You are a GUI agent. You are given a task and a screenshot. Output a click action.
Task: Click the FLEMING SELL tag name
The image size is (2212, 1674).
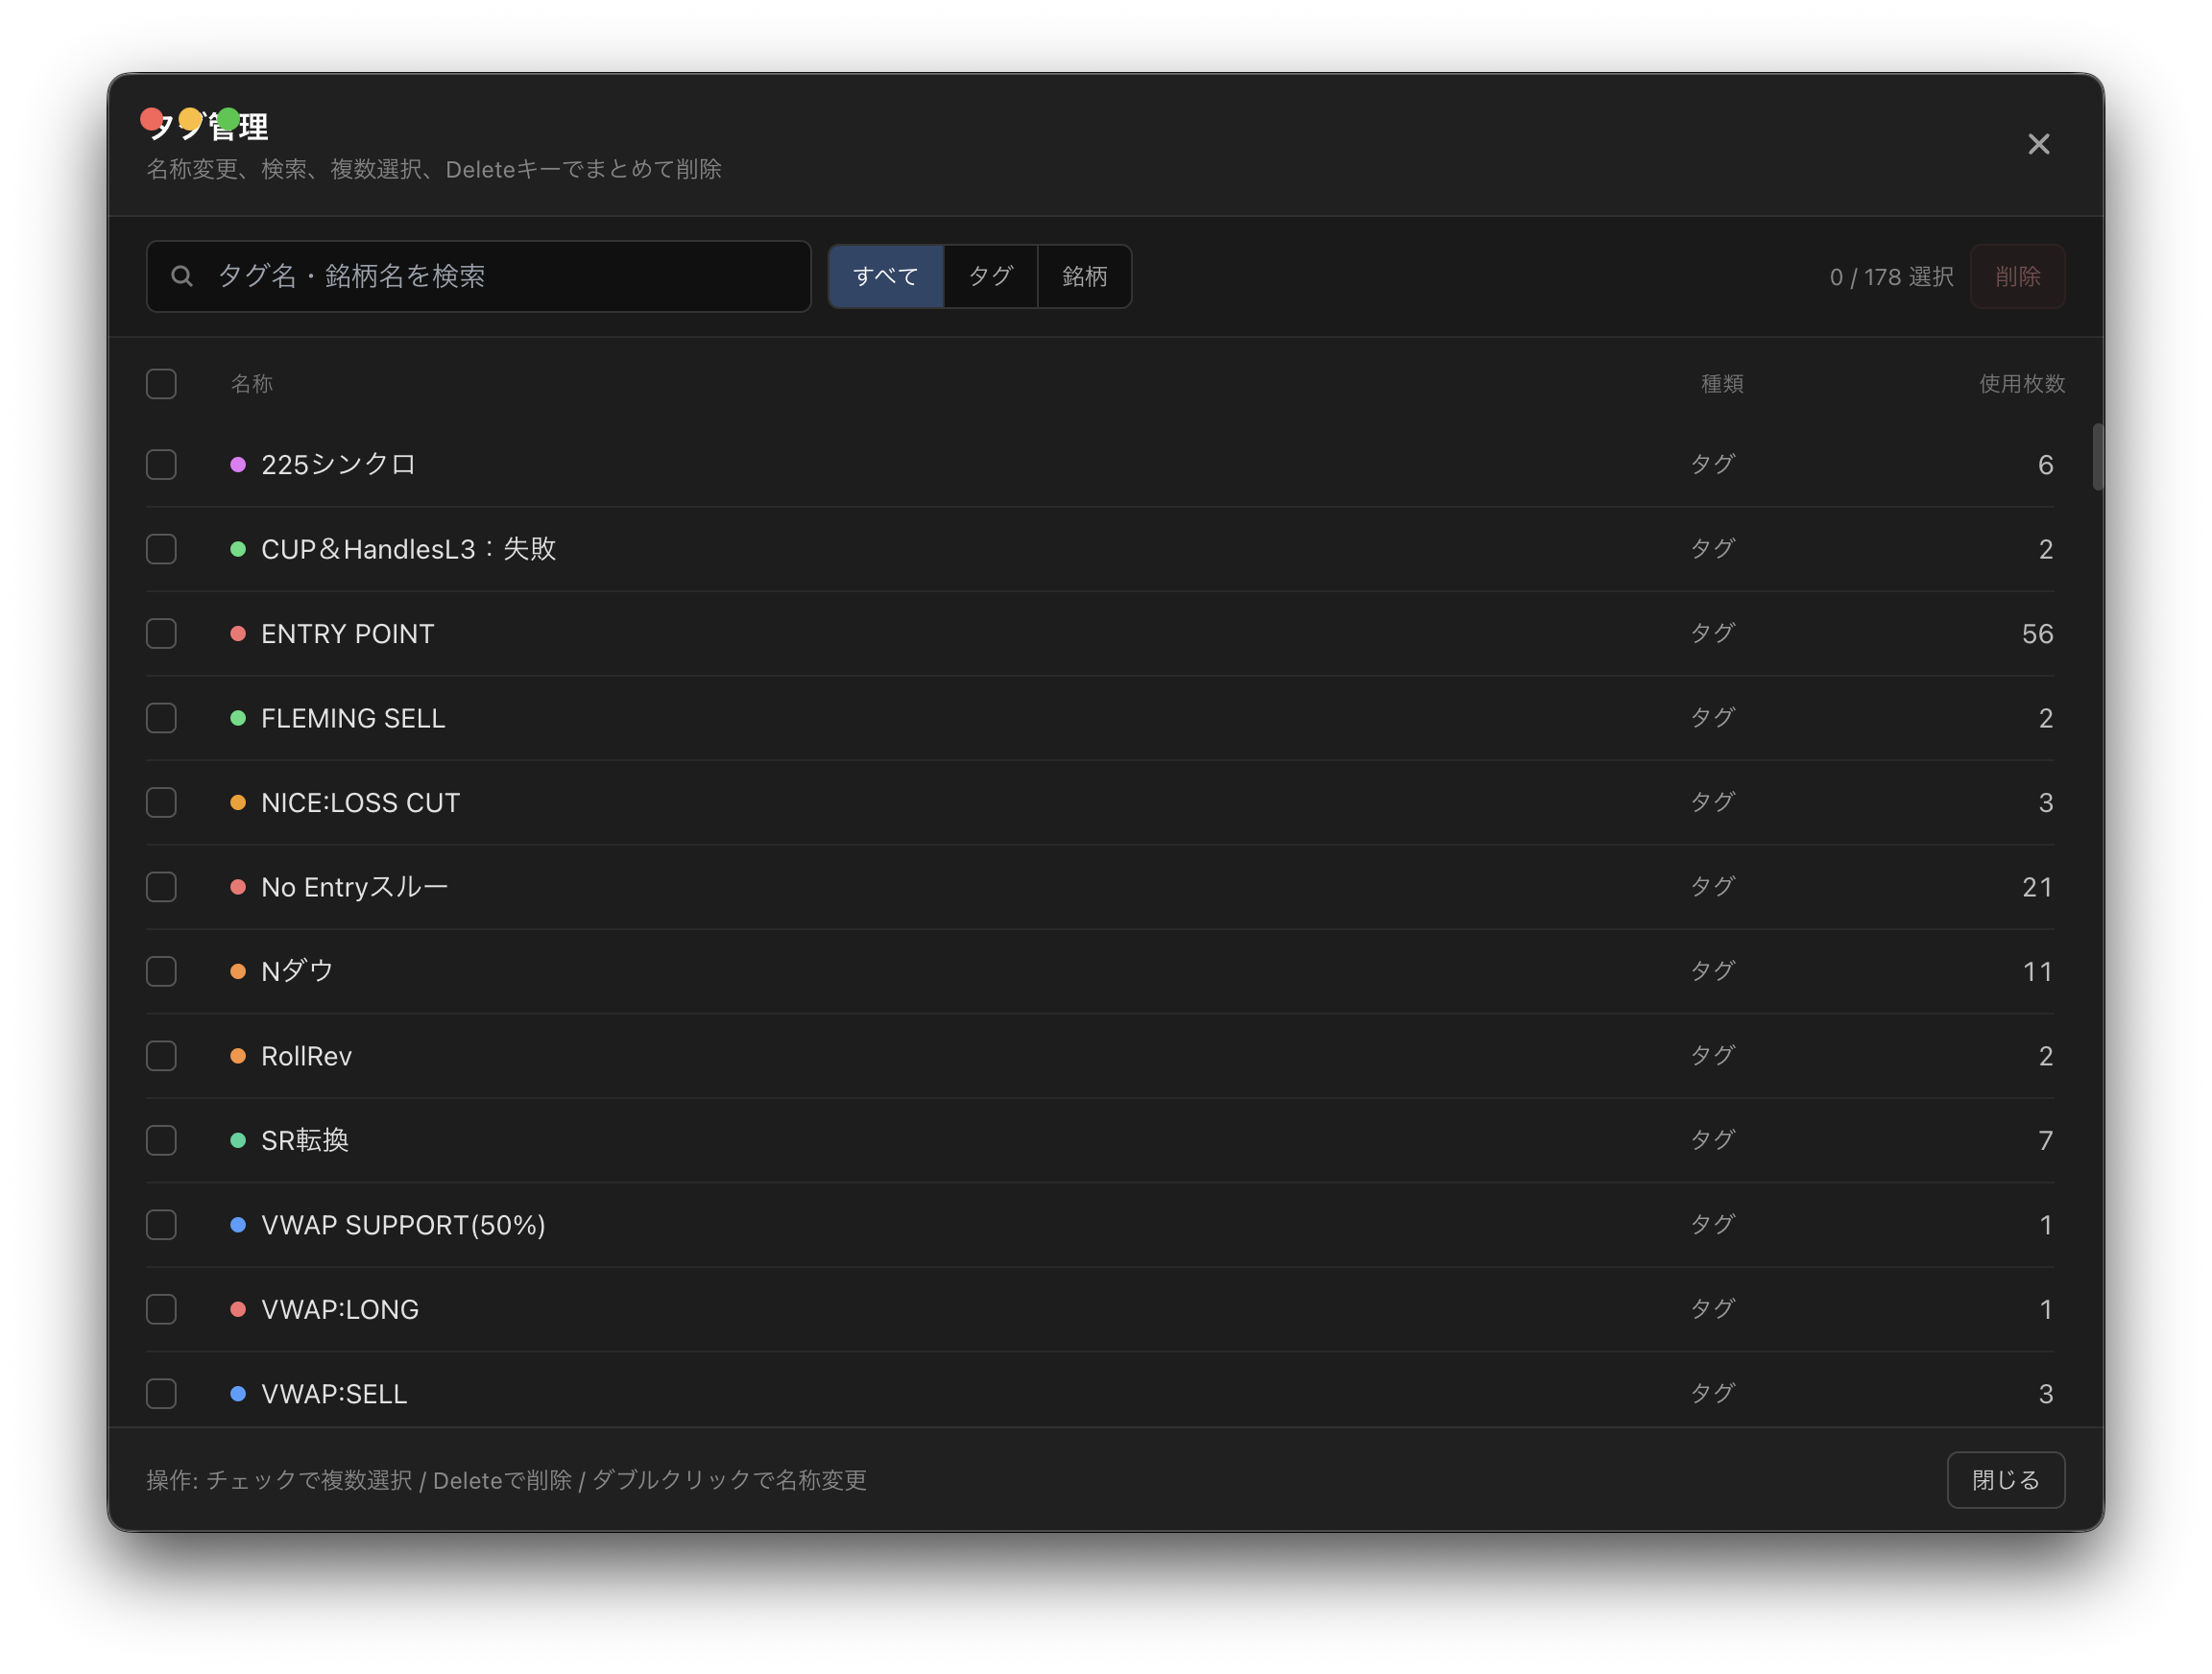(x=353, y=717)
